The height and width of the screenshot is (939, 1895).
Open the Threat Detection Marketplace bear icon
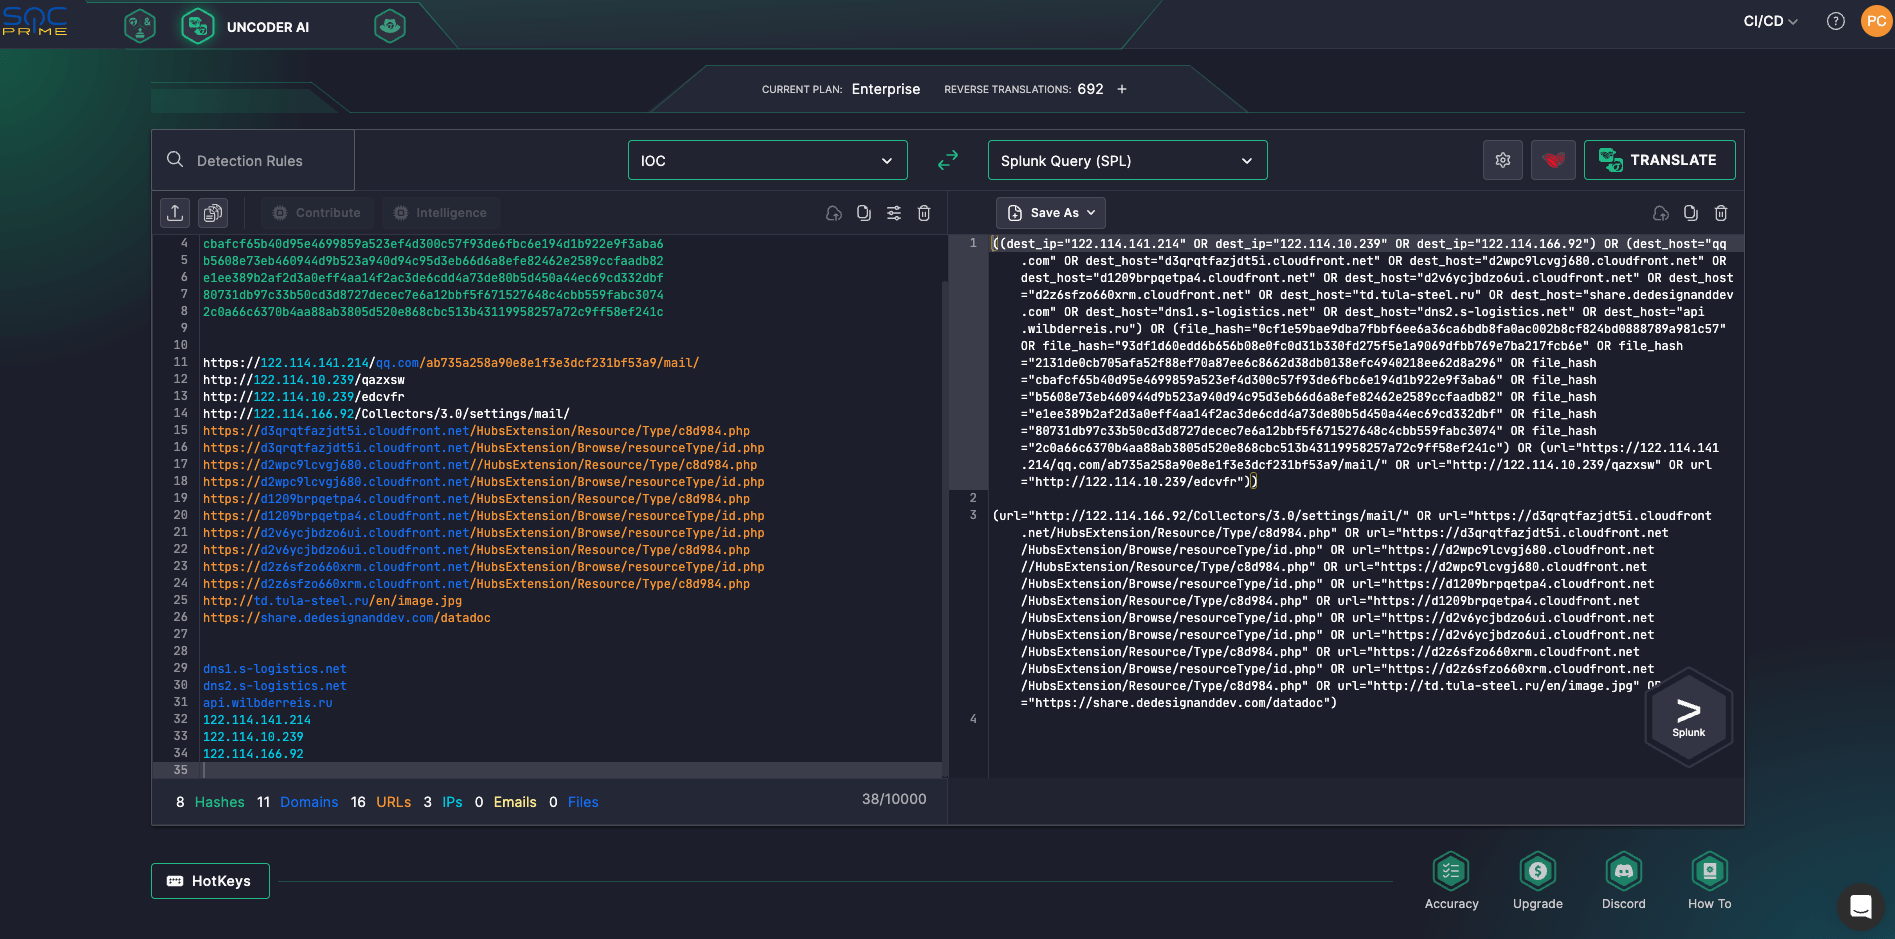(x=389, y=25)
